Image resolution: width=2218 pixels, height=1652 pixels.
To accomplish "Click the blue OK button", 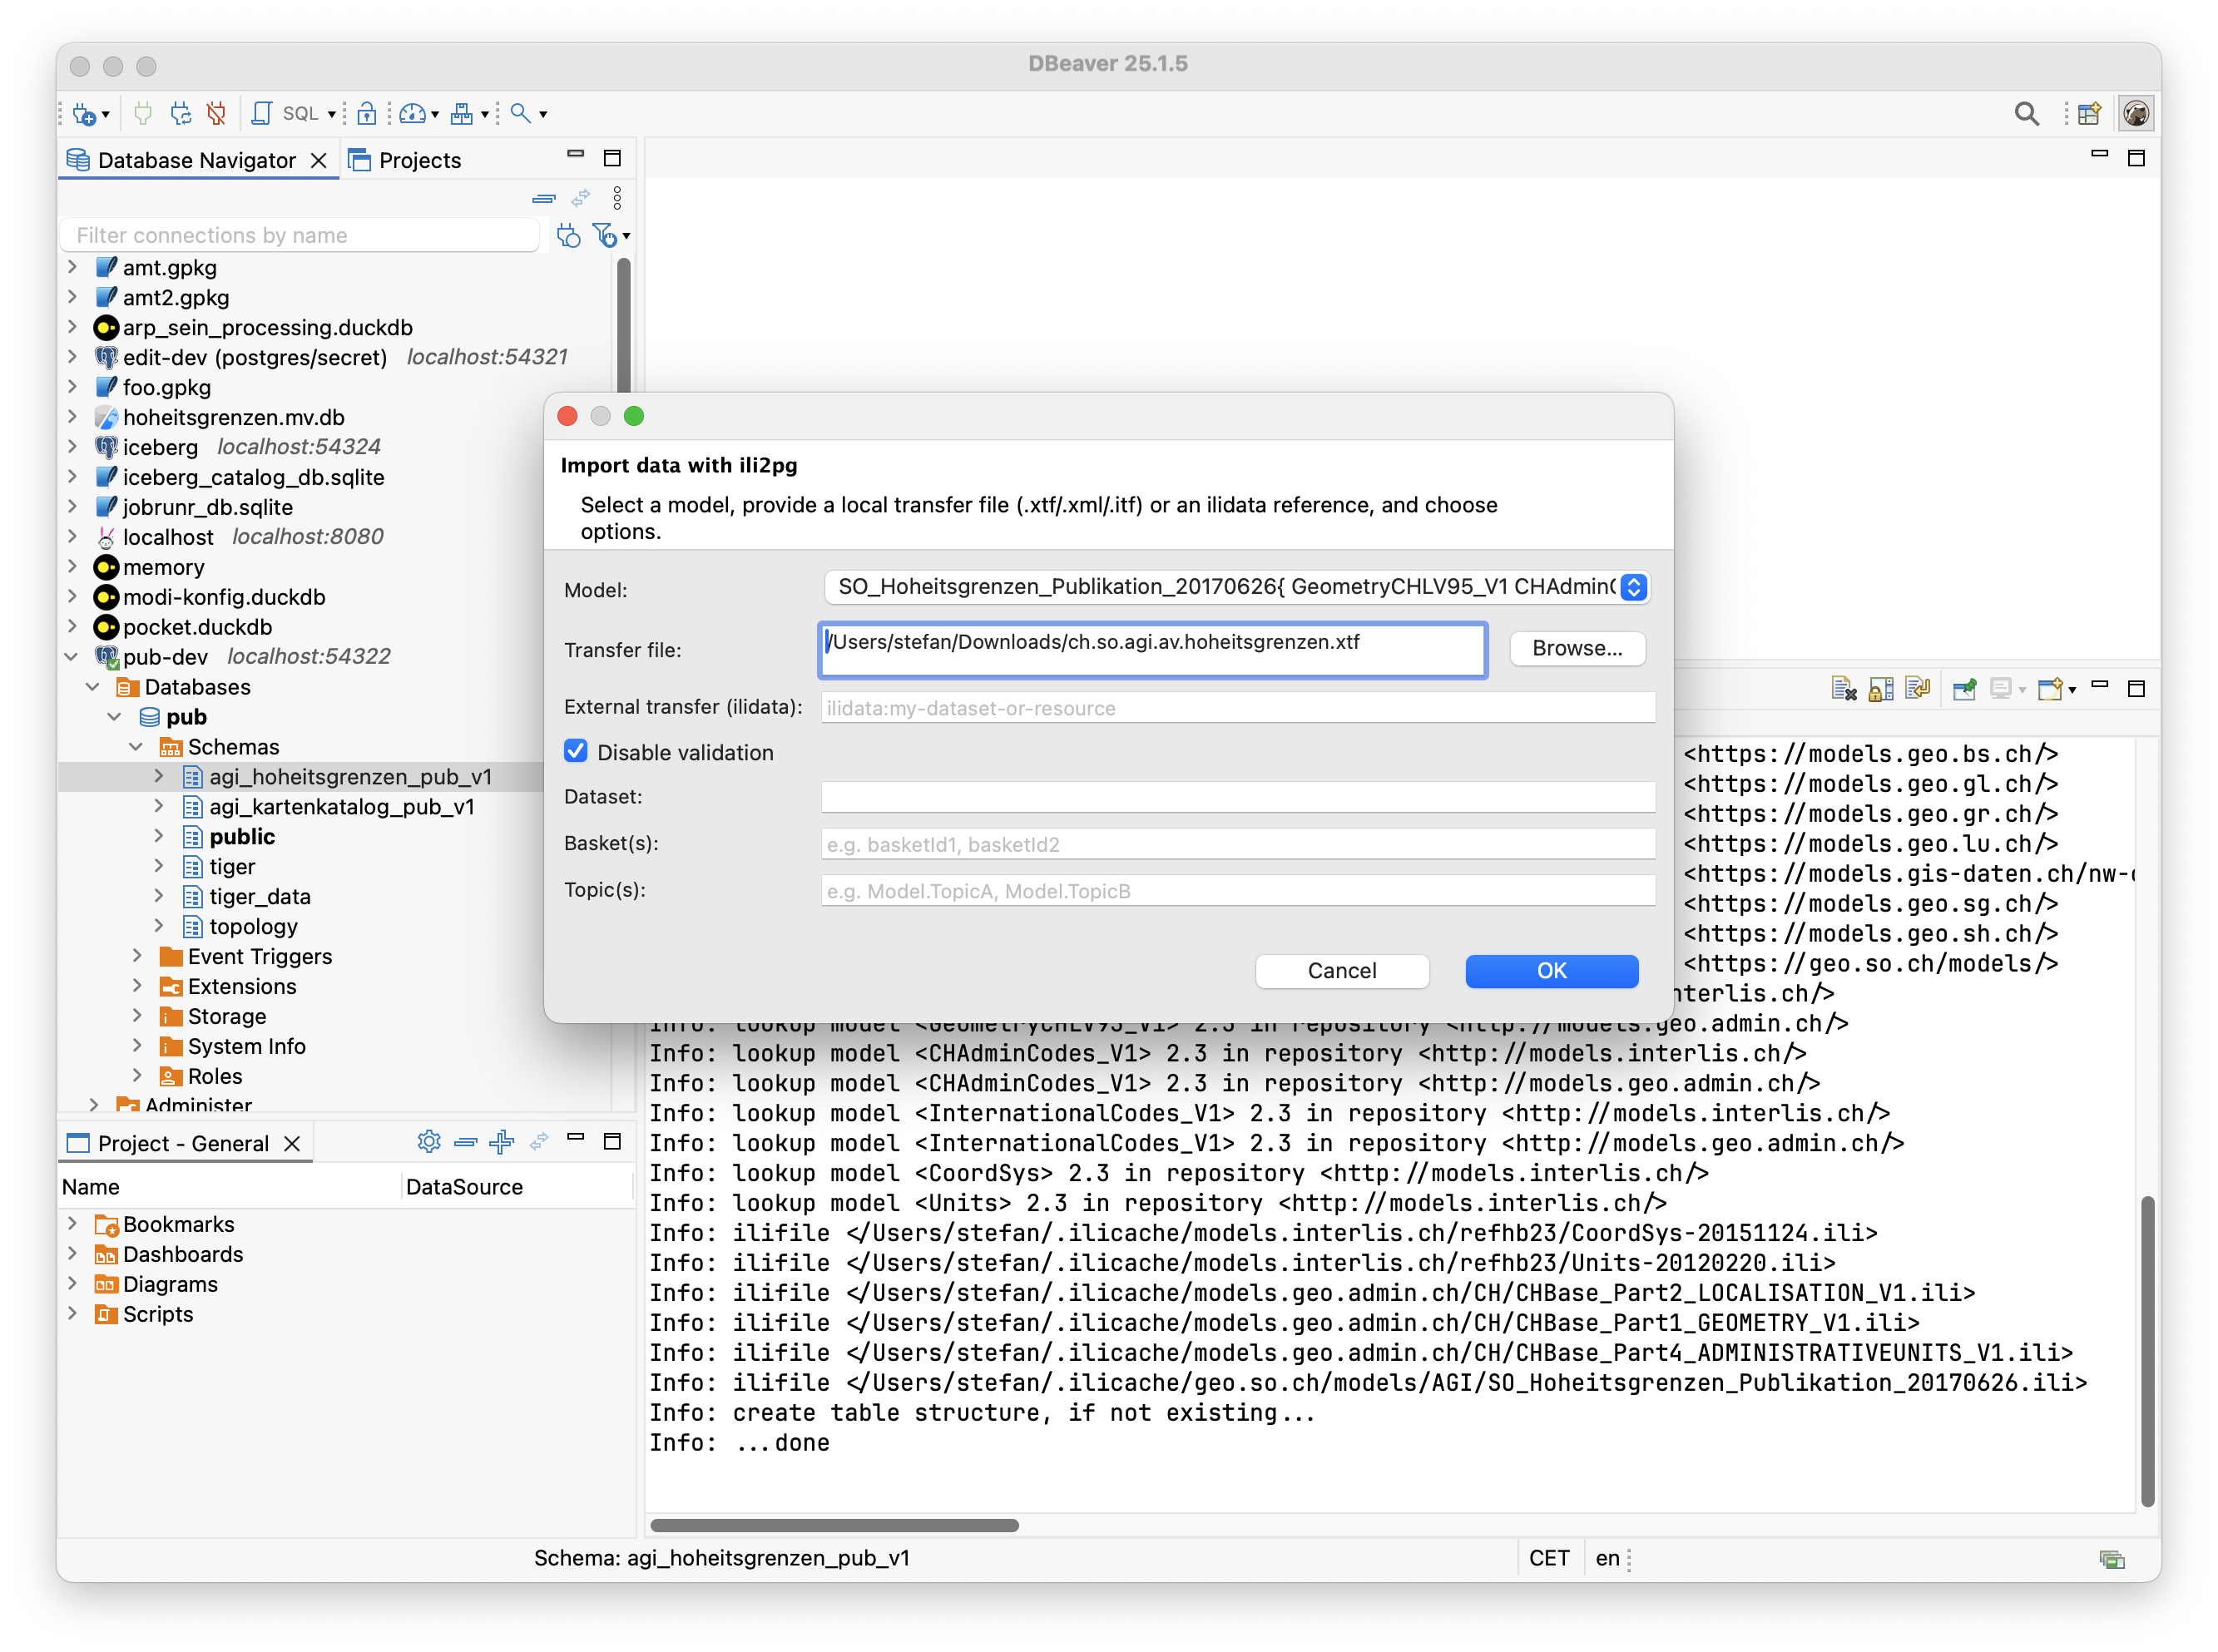I will click(1551, 970).
